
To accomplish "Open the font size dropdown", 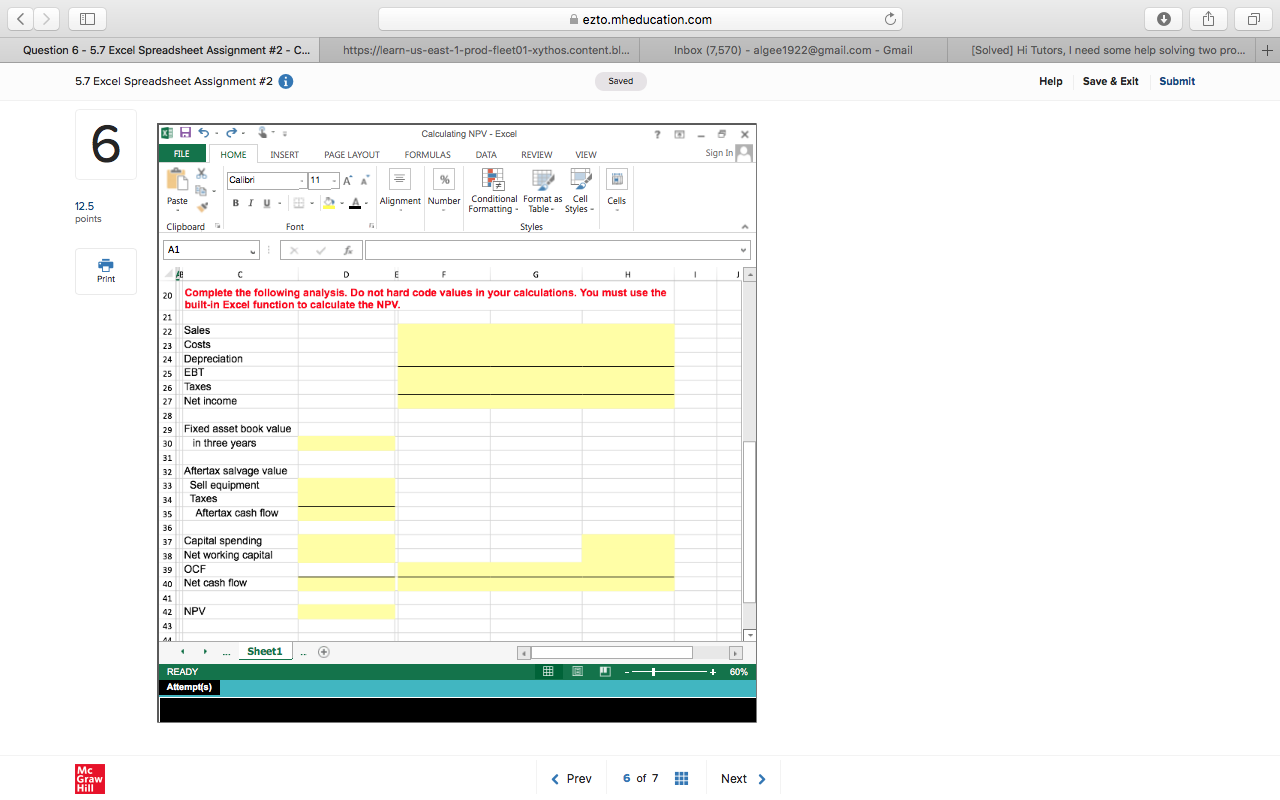I will coord(332,180).
